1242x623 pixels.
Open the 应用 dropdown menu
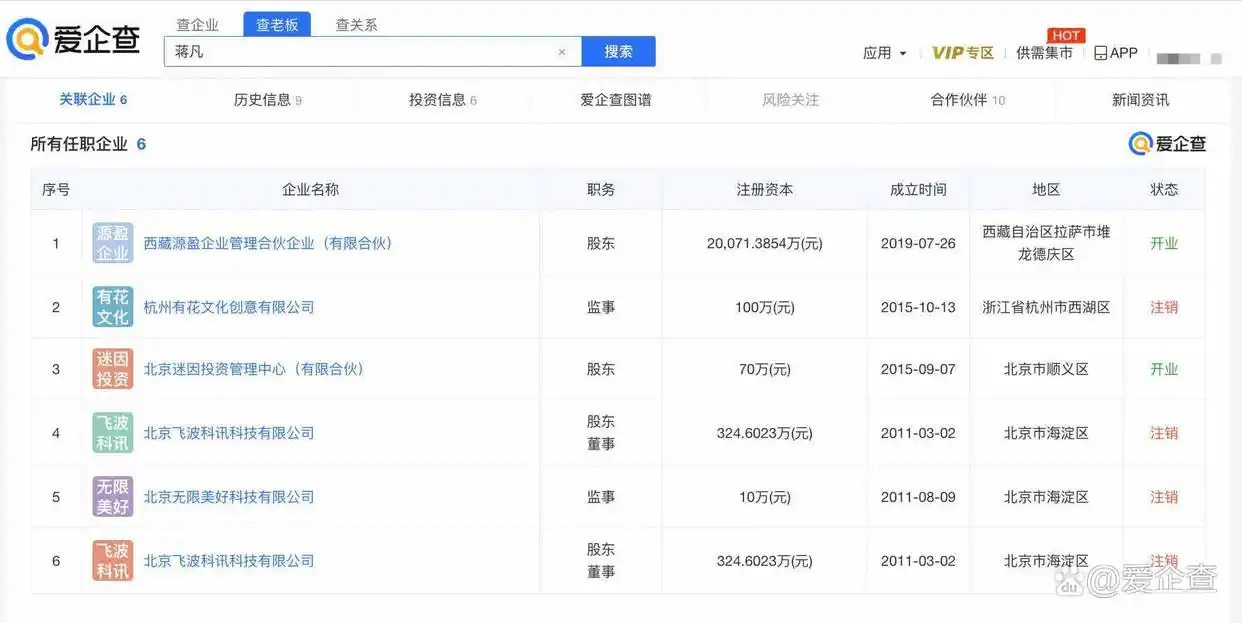(884, 53)
